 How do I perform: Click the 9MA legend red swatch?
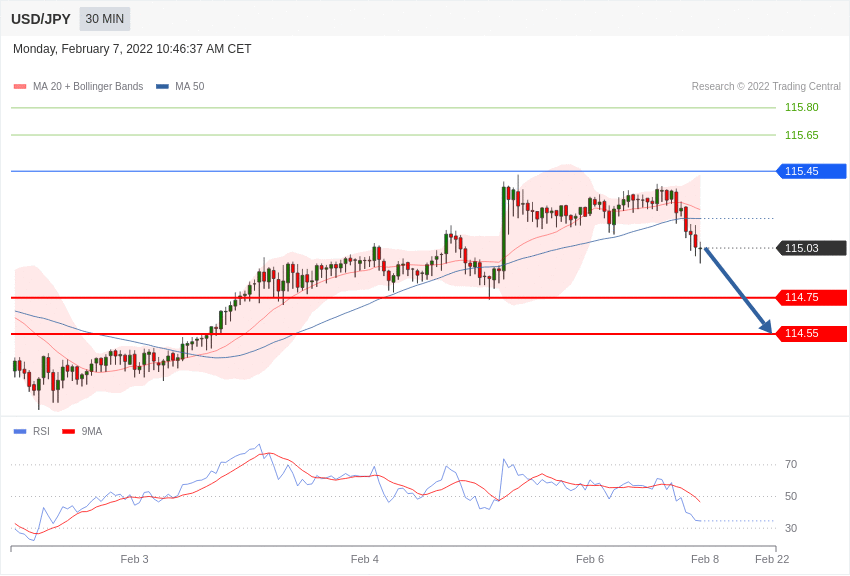point(68,432)
